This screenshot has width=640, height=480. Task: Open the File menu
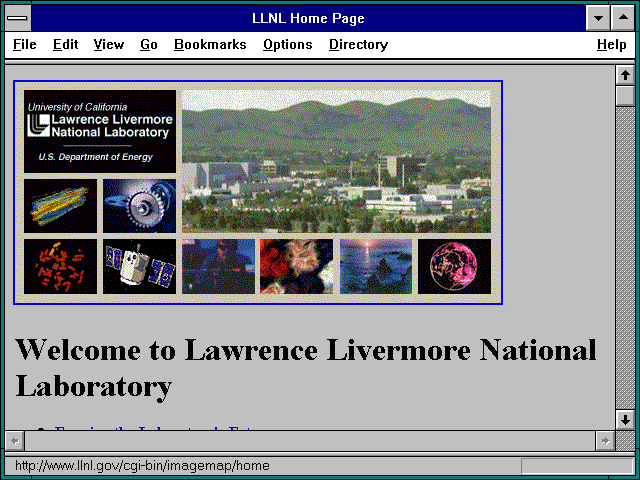point(24,44)
